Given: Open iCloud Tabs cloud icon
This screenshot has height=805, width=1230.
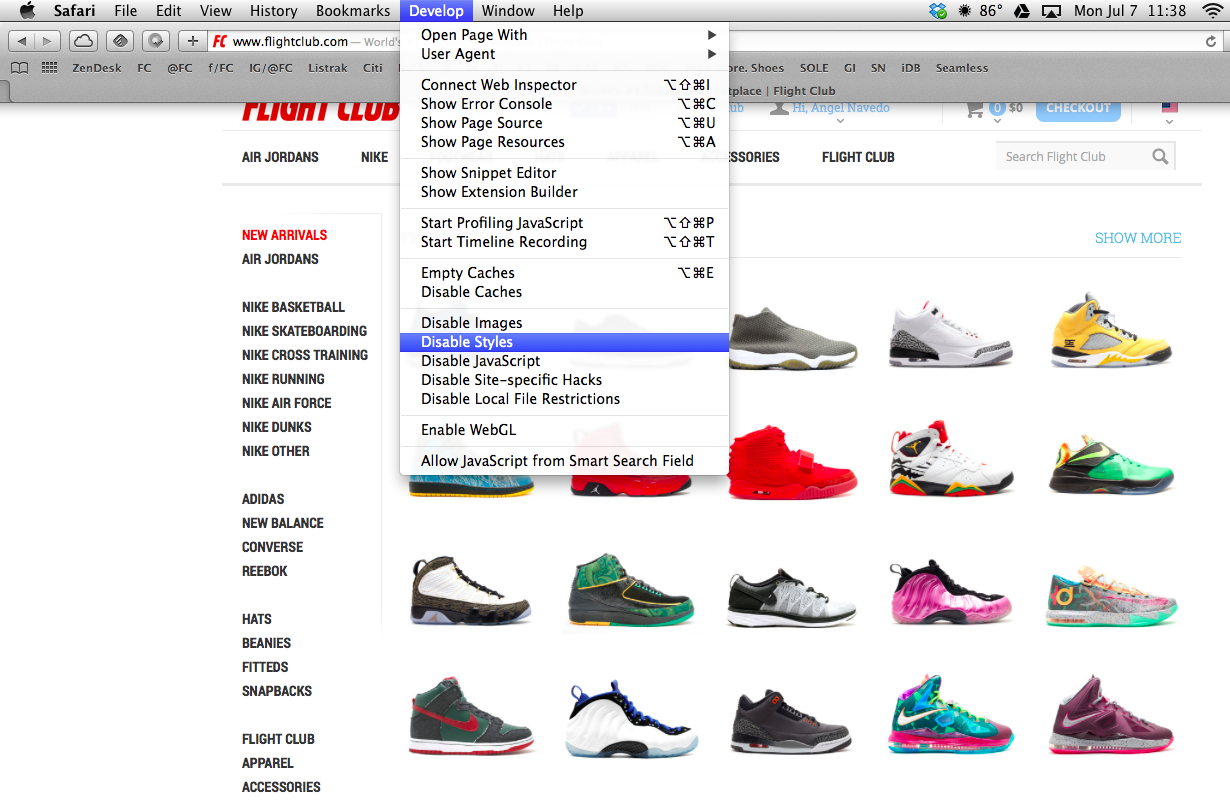Looking at the screenshot, I should (x=84, y=41).
